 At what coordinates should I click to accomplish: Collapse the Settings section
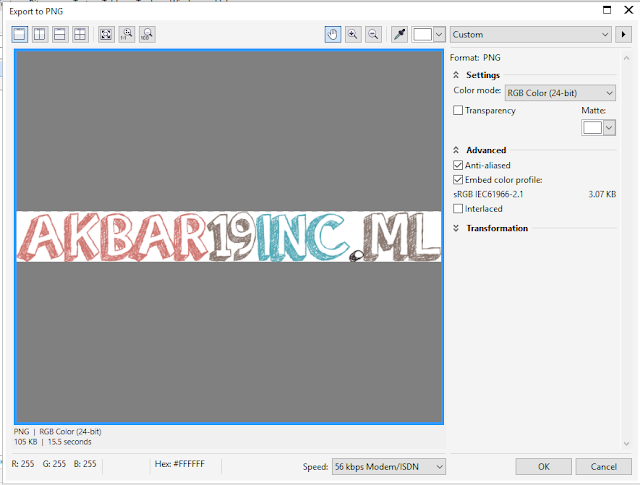[456, 75]
